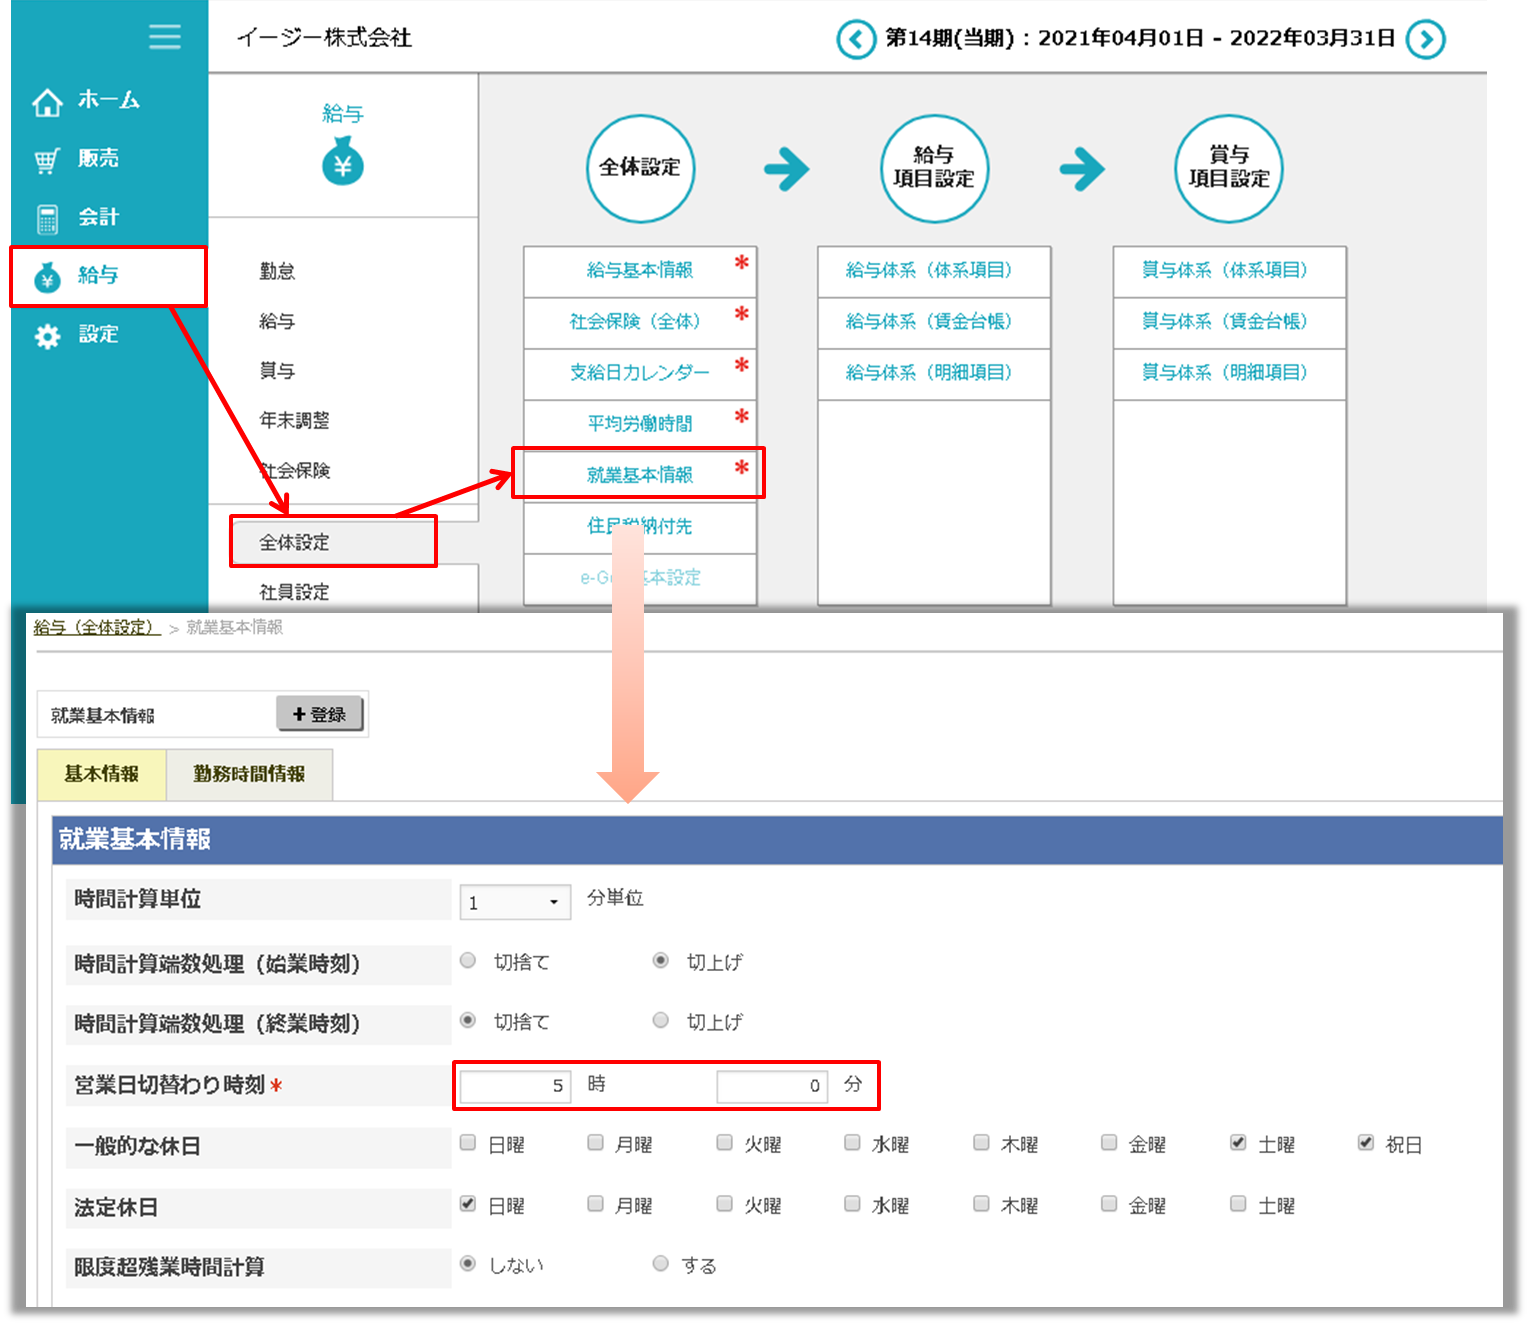Image resolution: width=1529 pixels, height=1325 pixels.
Task: Check 日曜 under 一般的な休日
Action: click(468, 1143)
